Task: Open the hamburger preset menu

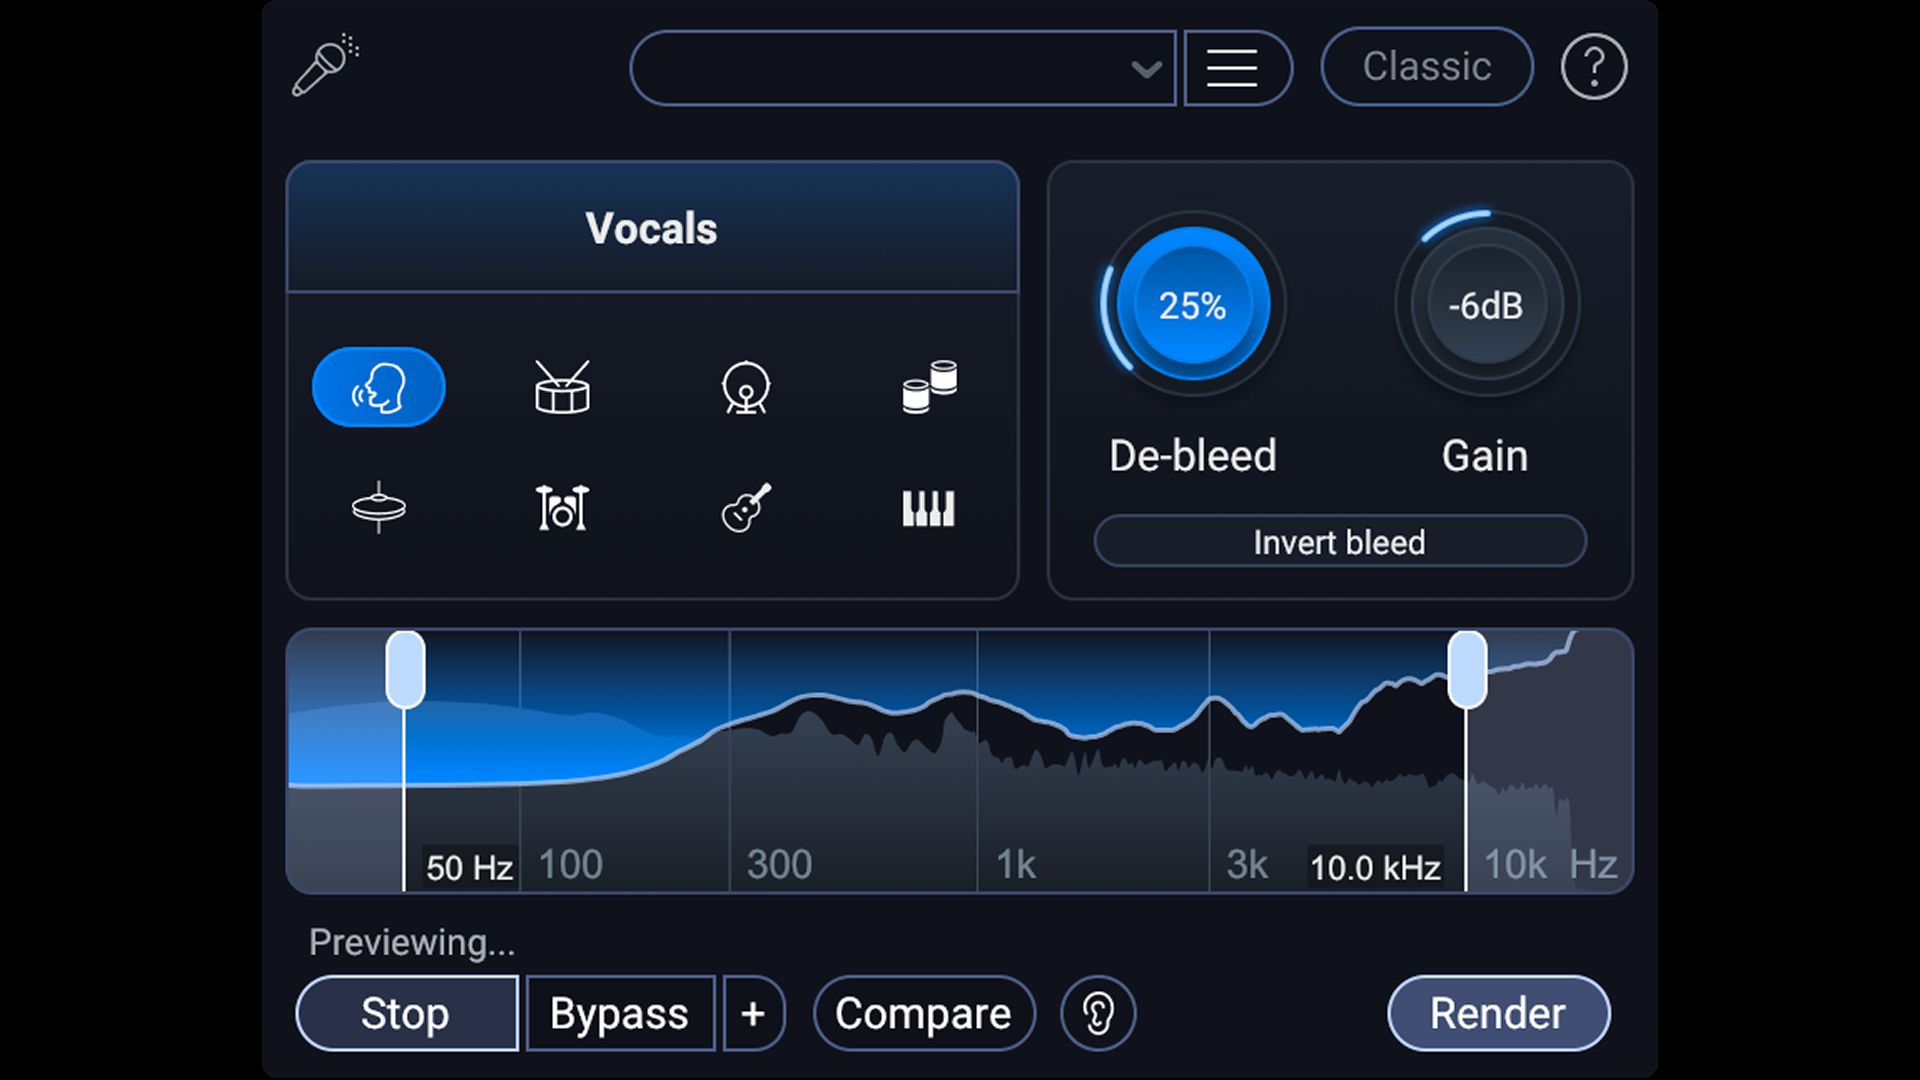Action: click(1232, 68)
